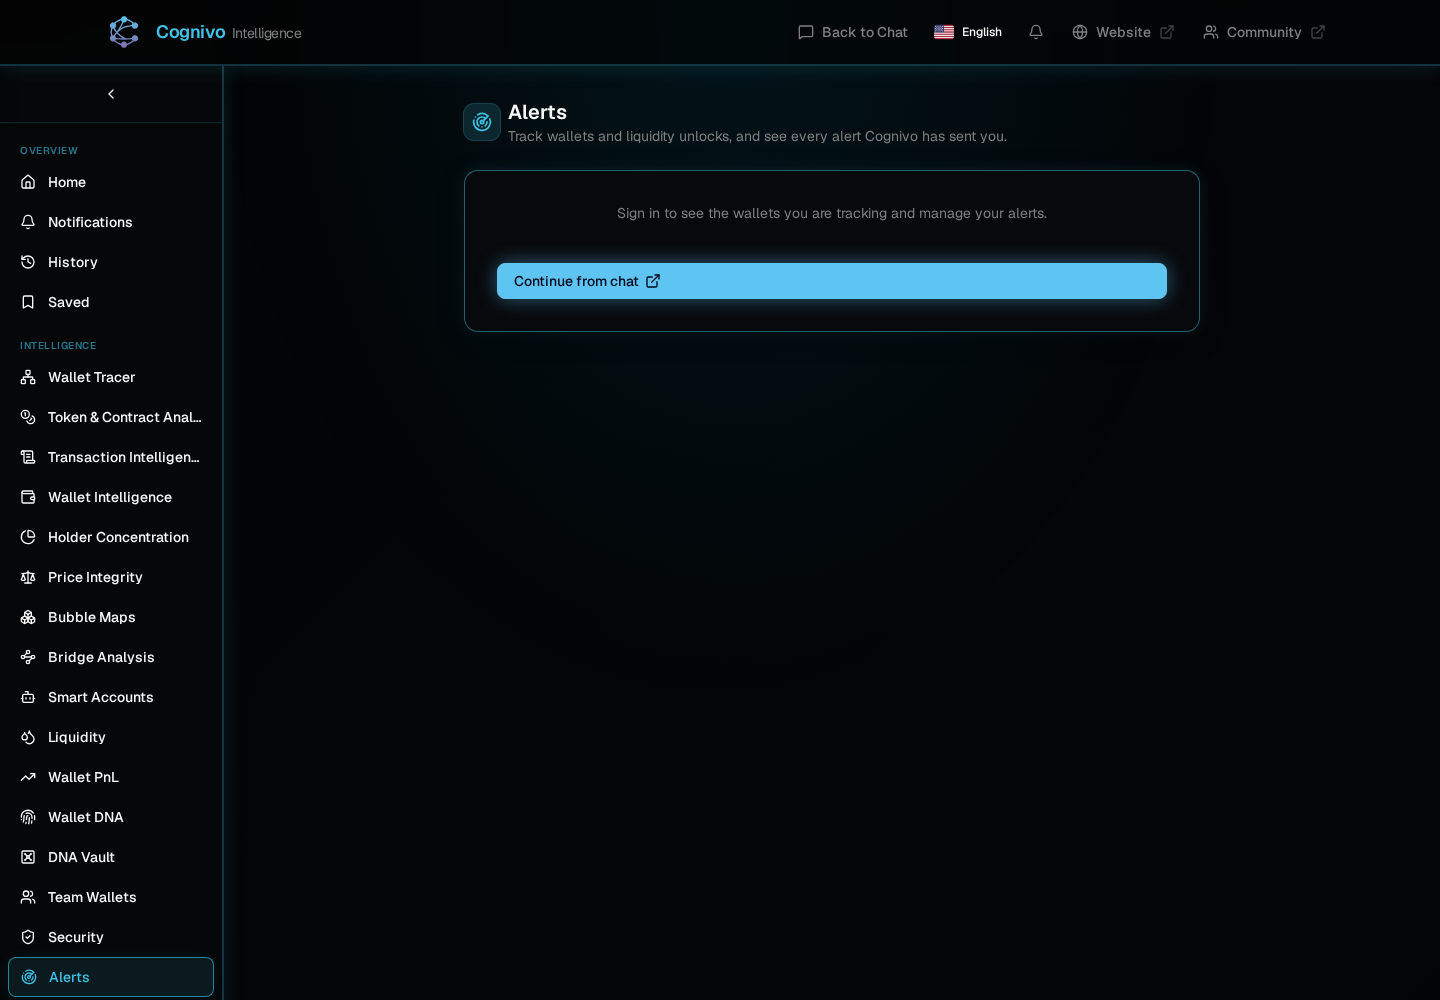The width and height of the screenshot is (1440, 1000).
Task: Go Back to Chat
Action: tap(853, 32)
